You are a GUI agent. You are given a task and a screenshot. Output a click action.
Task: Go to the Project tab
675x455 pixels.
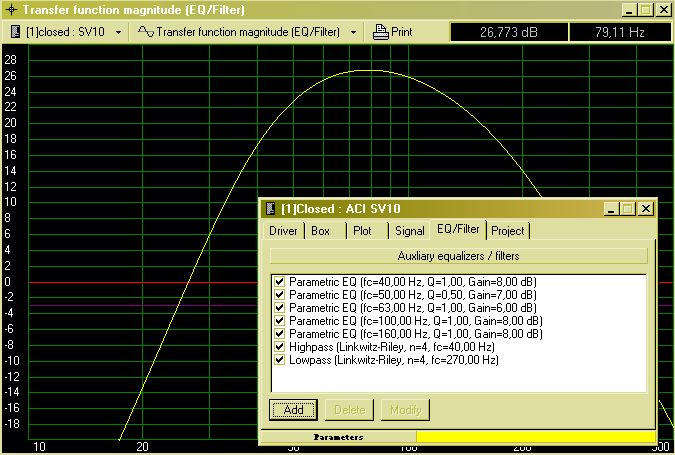pyautogui.click(x=508, y=231)
